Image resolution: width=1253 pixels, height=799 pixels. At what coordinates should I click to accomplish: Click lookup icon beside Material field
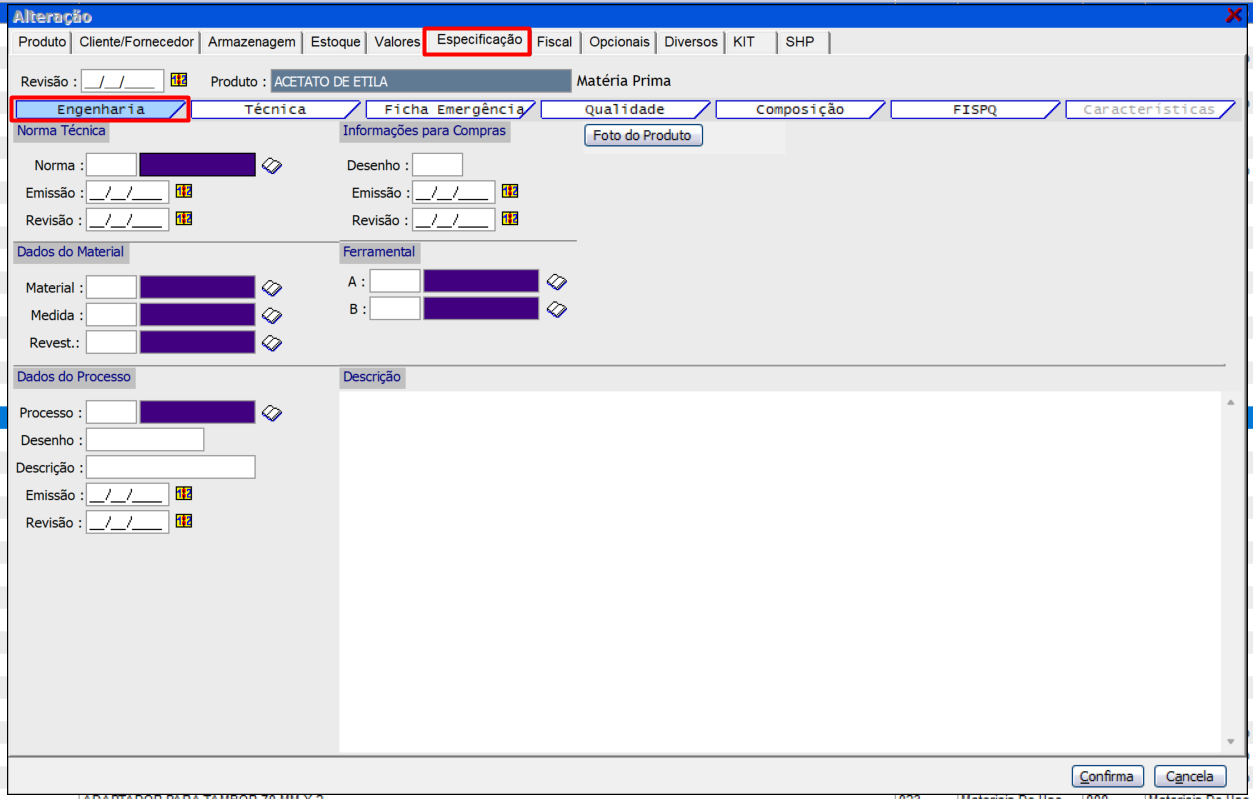click(x=272, y=288)
